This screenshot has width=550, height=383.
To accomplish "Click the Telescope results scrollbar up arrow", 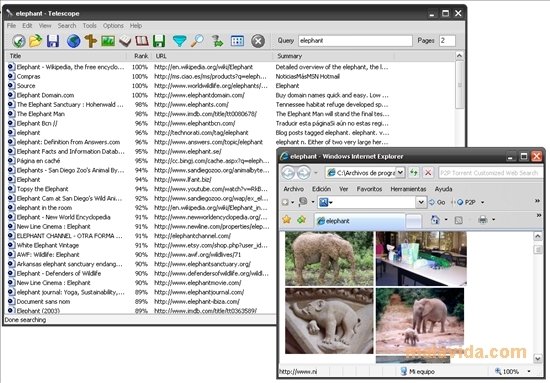I will click(459, 56).
